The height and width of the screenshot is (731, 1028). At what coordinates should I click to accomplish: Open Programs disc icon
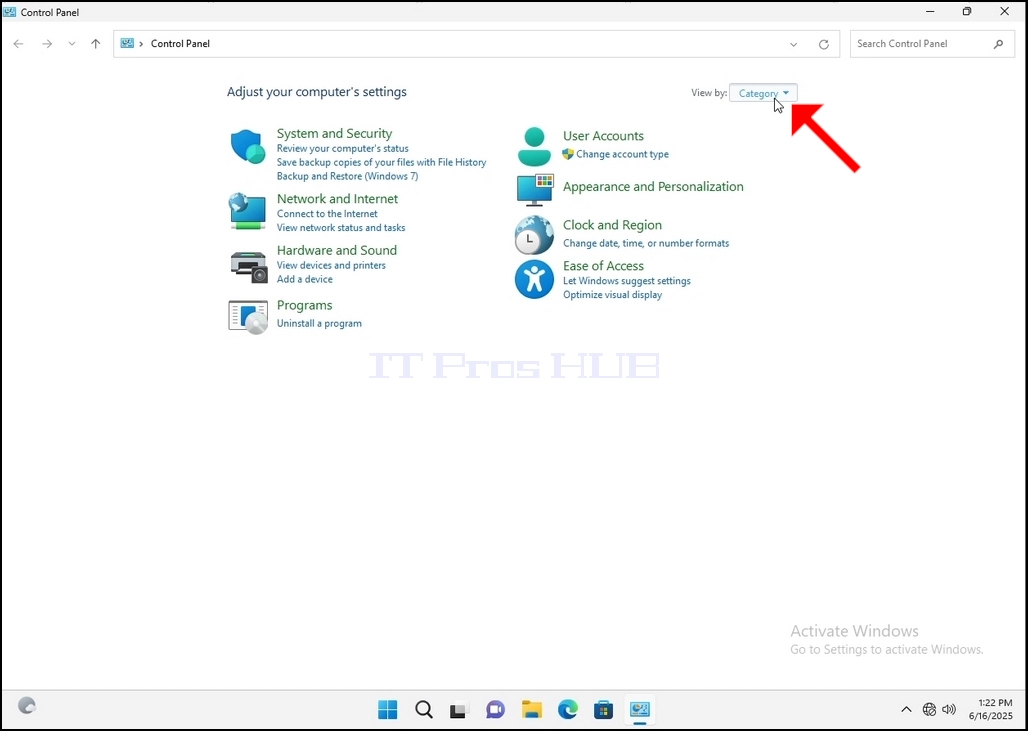tap(248, 317)
